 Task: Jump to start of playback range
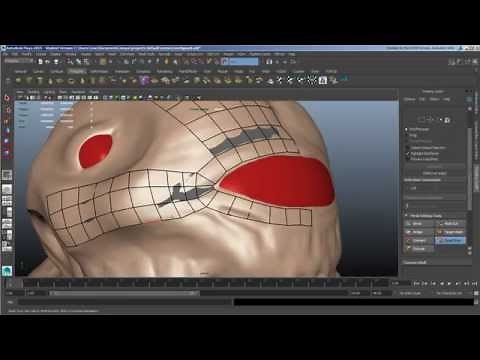[x=417, y=284]
